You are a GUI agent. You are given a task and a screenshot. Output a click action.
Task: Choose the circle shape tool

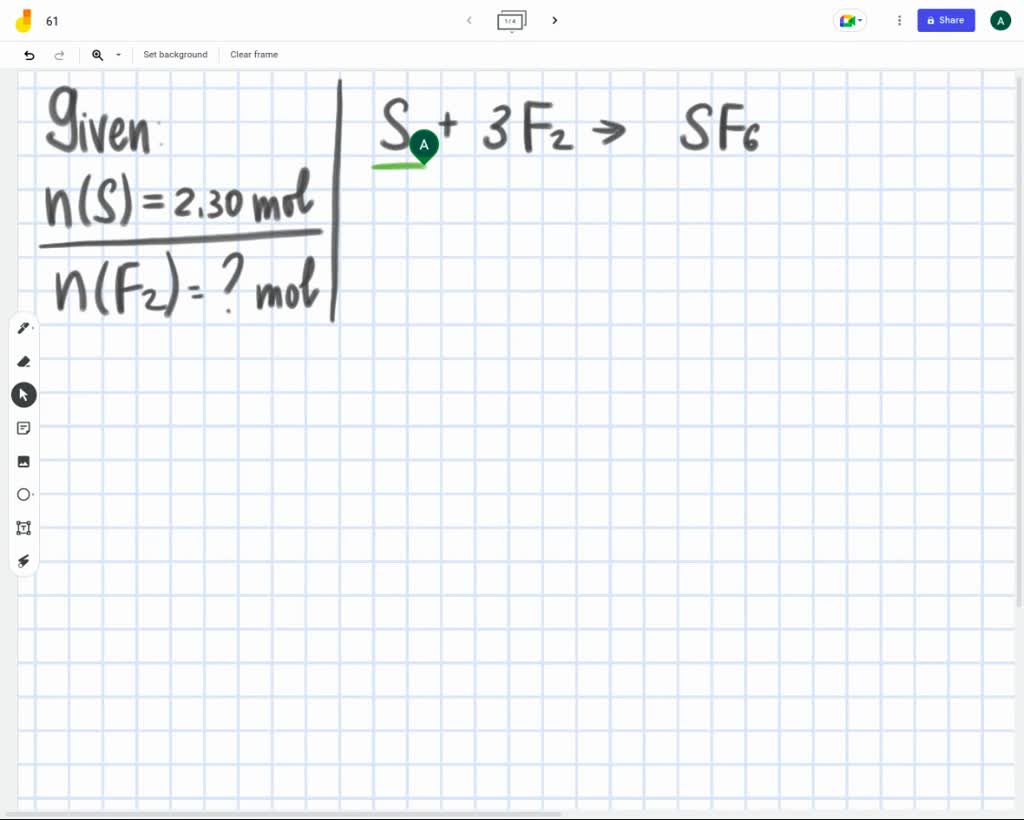click(24, 494)
